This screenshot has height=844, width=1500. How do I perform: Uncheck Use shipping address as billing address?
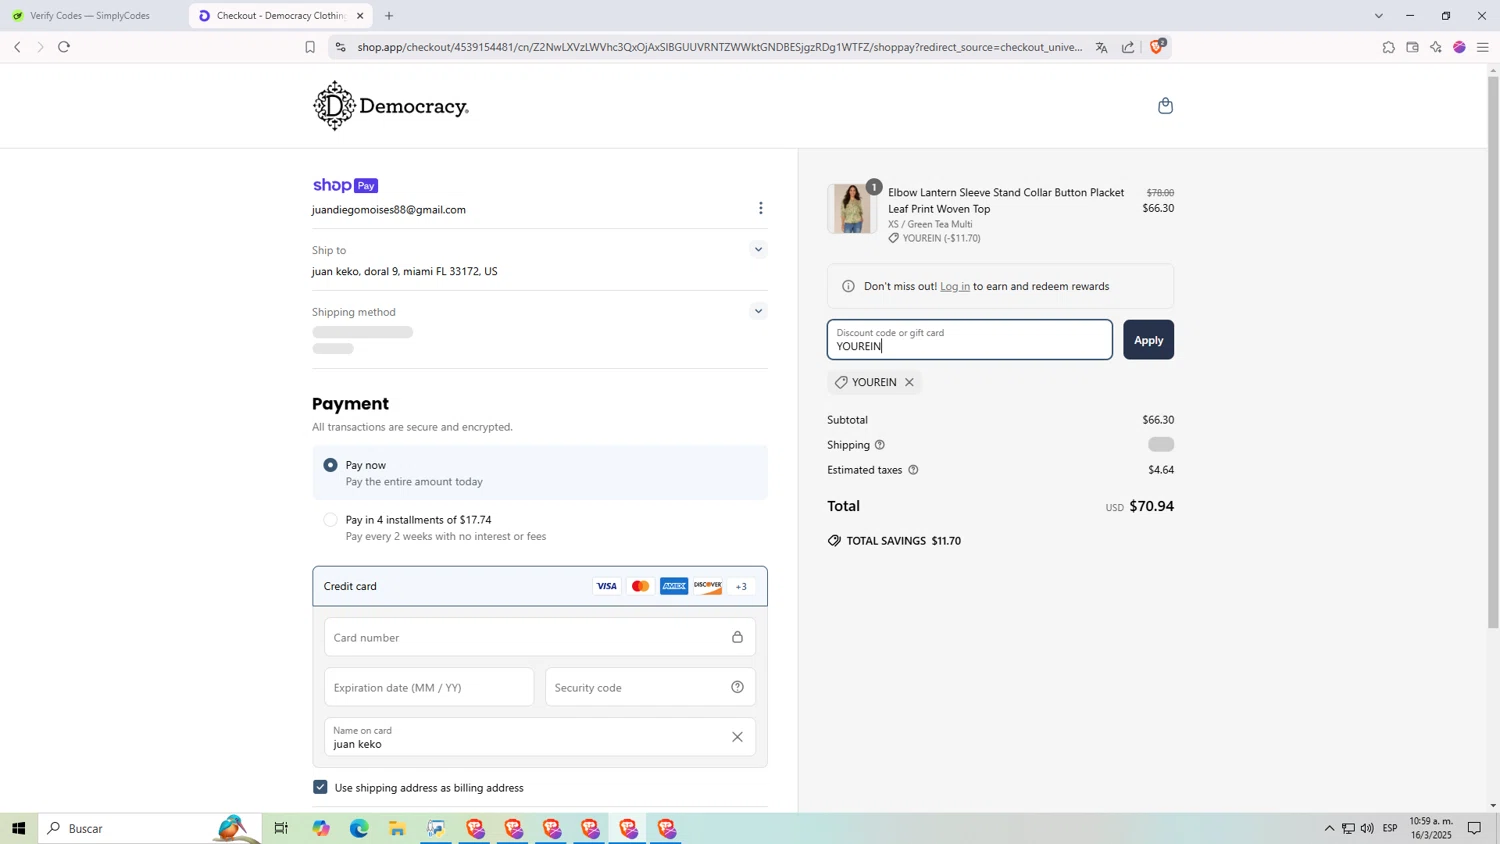pyautogui.click(x=320, y=787)
